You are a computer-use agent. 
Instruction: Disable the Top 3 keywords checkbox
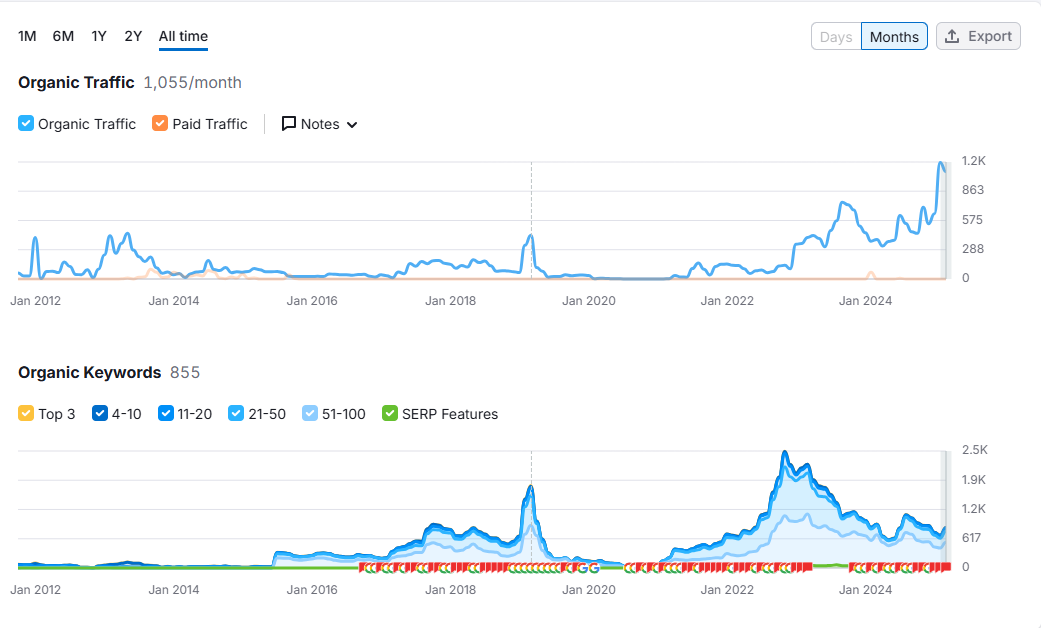coord(26,414)
